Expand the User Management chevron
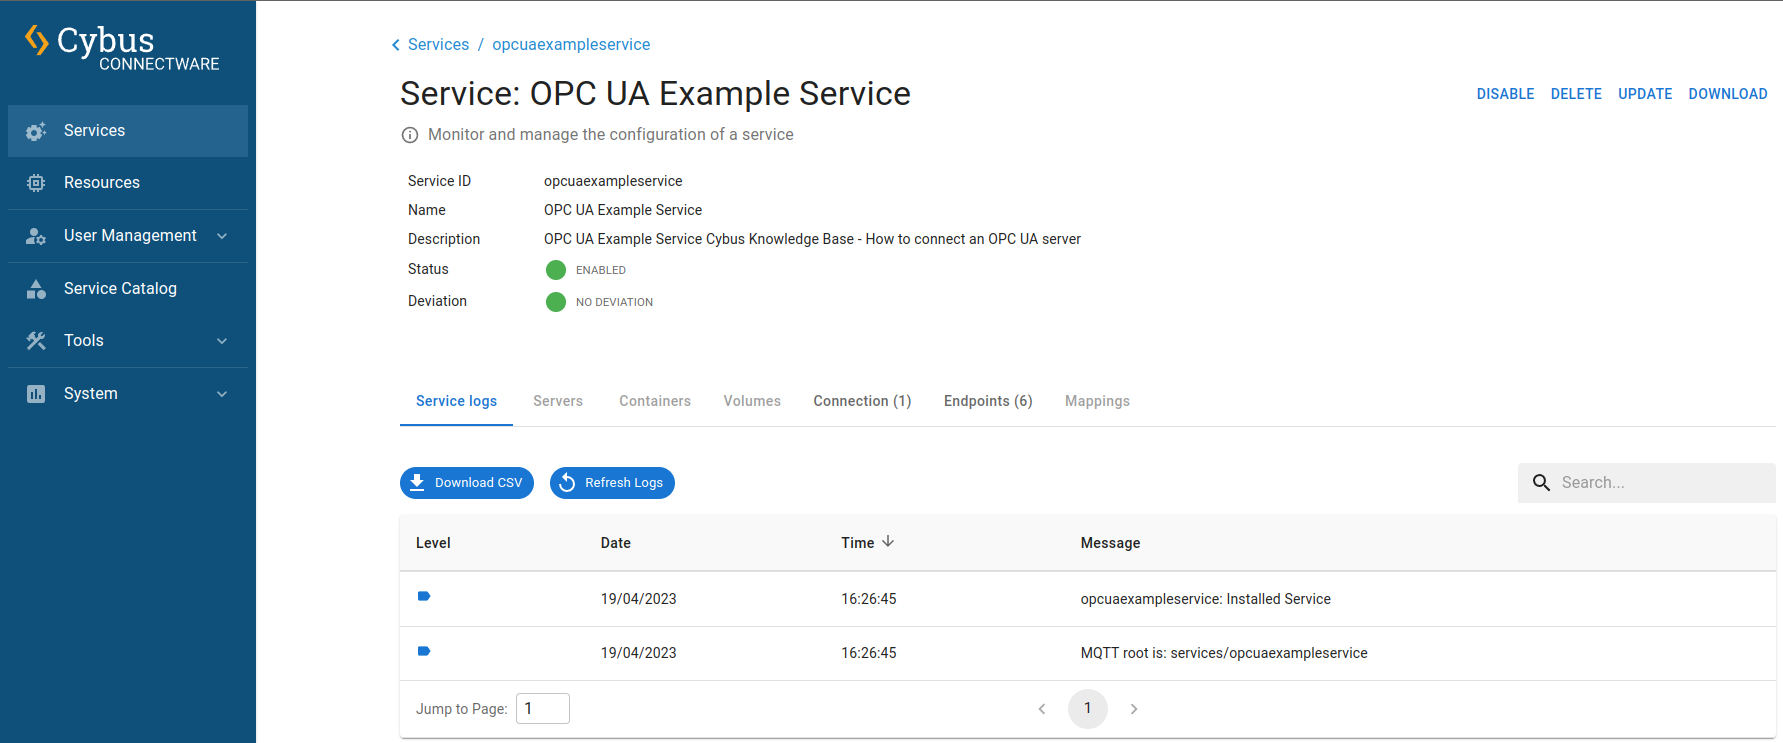1783x743 pixels. point(222,236)
